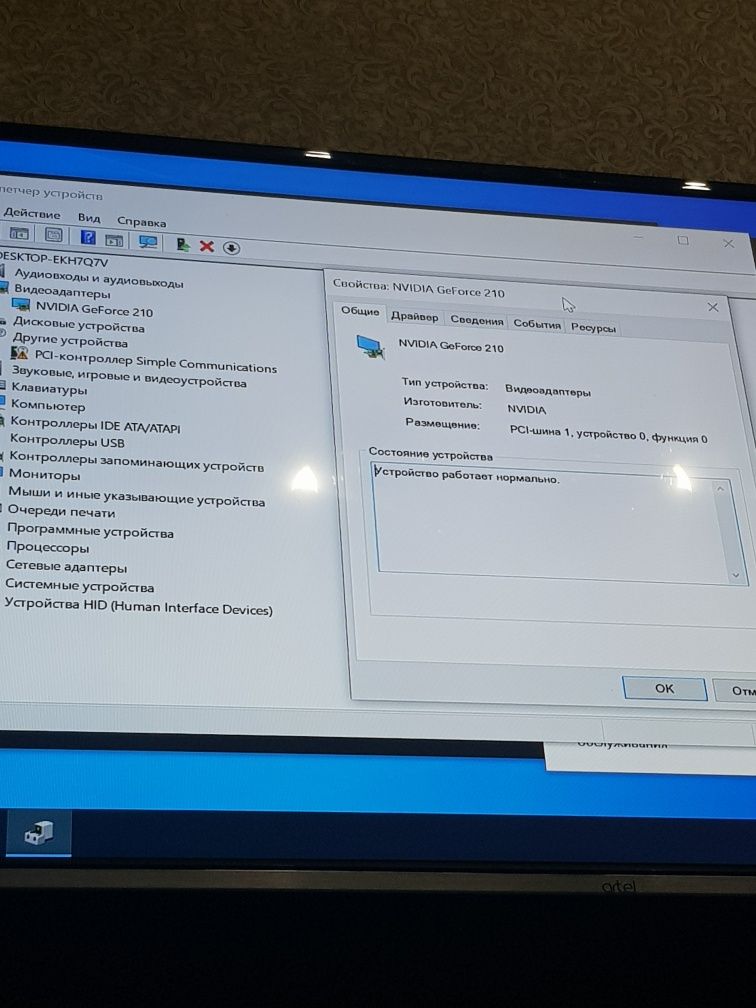Switch to the Ресурсы tab

pyautogui.click(x=593, y=328)
